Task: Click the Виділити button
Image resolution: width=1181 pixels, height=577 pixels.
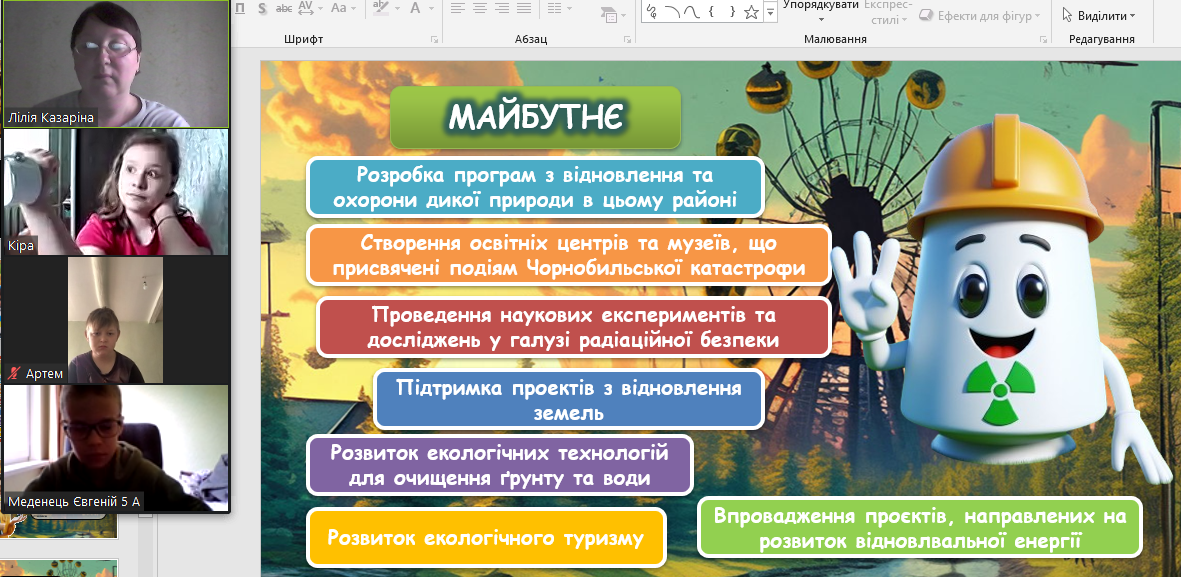Action: (1098, 16)
